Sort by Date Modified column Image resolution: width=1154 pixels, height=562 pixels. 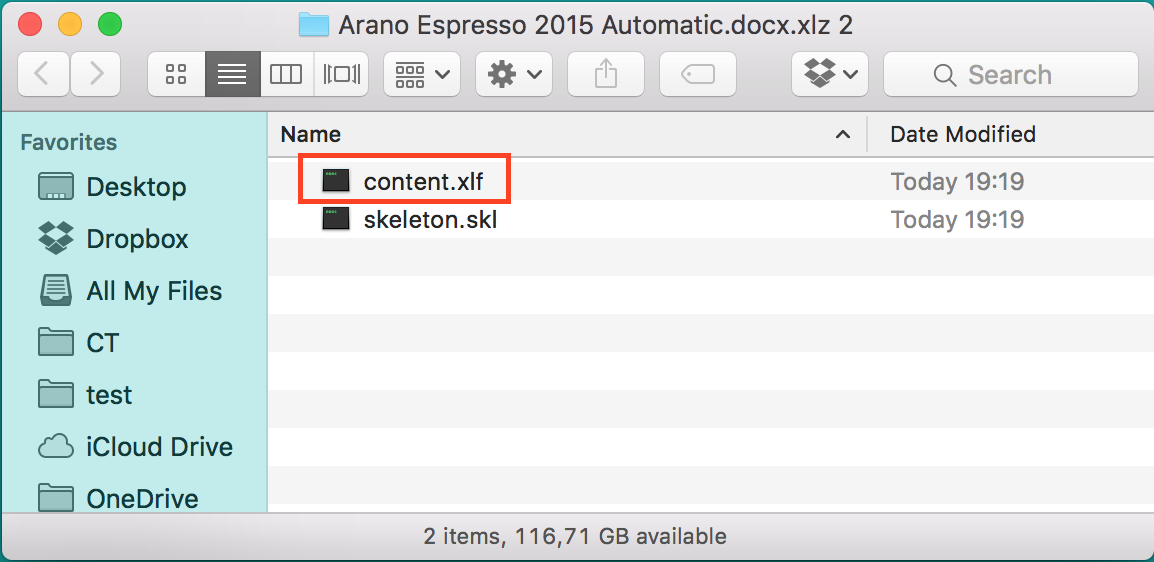962,134
